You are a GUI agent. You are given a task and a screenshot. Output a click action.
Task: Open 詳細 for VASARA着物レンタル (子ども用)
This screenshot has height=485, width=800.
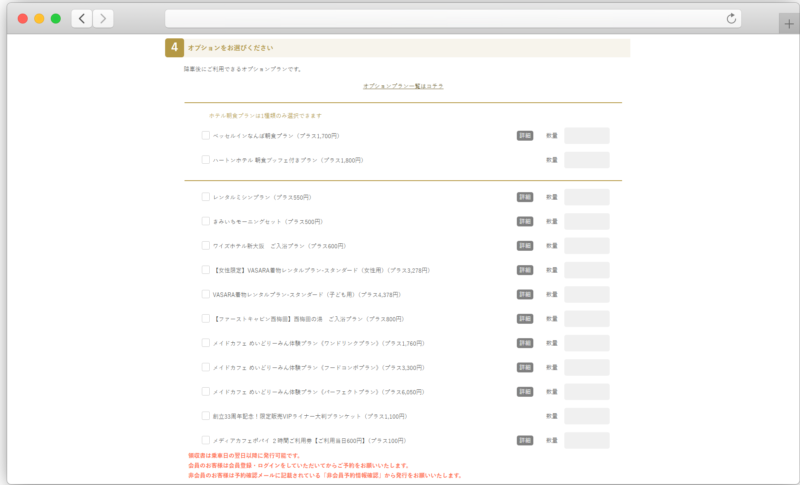point(525,294)
